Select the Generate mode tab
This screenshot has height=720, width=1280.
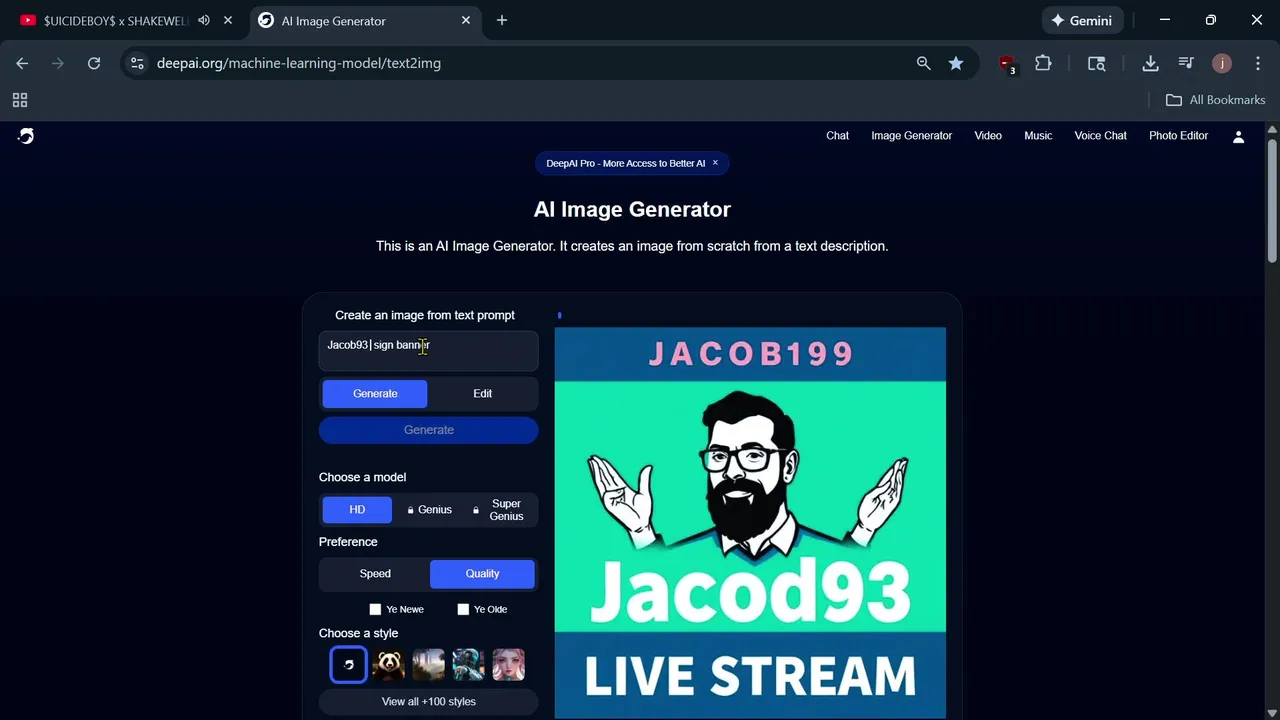[375, 394]
